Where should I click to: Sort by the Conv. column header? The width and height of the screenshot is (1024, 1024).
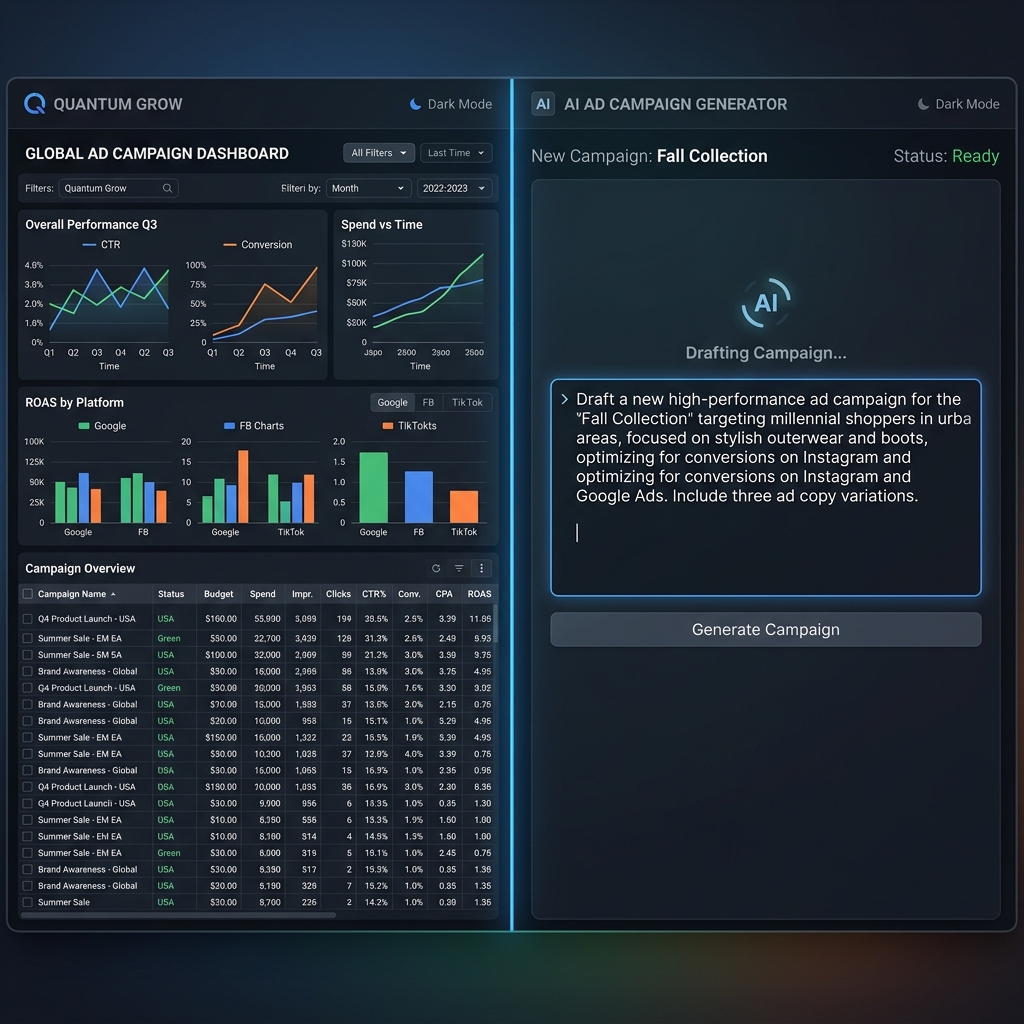(409, 594)
